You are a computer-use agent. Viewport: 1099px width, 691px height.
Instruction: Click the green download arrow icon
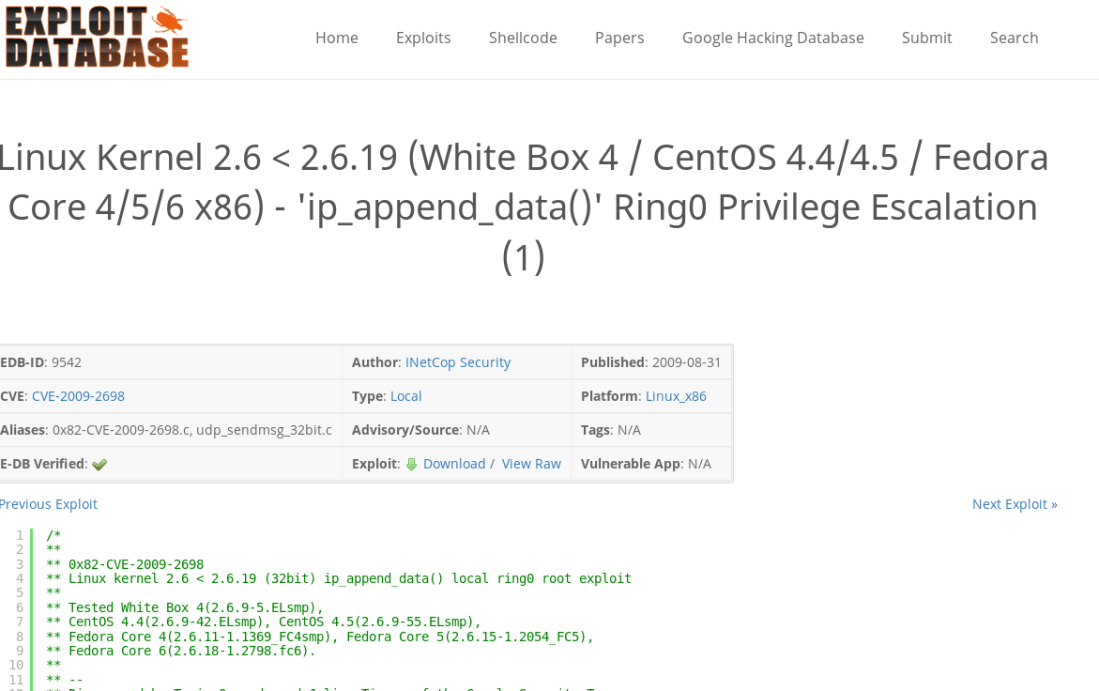[x=411, y=464]
